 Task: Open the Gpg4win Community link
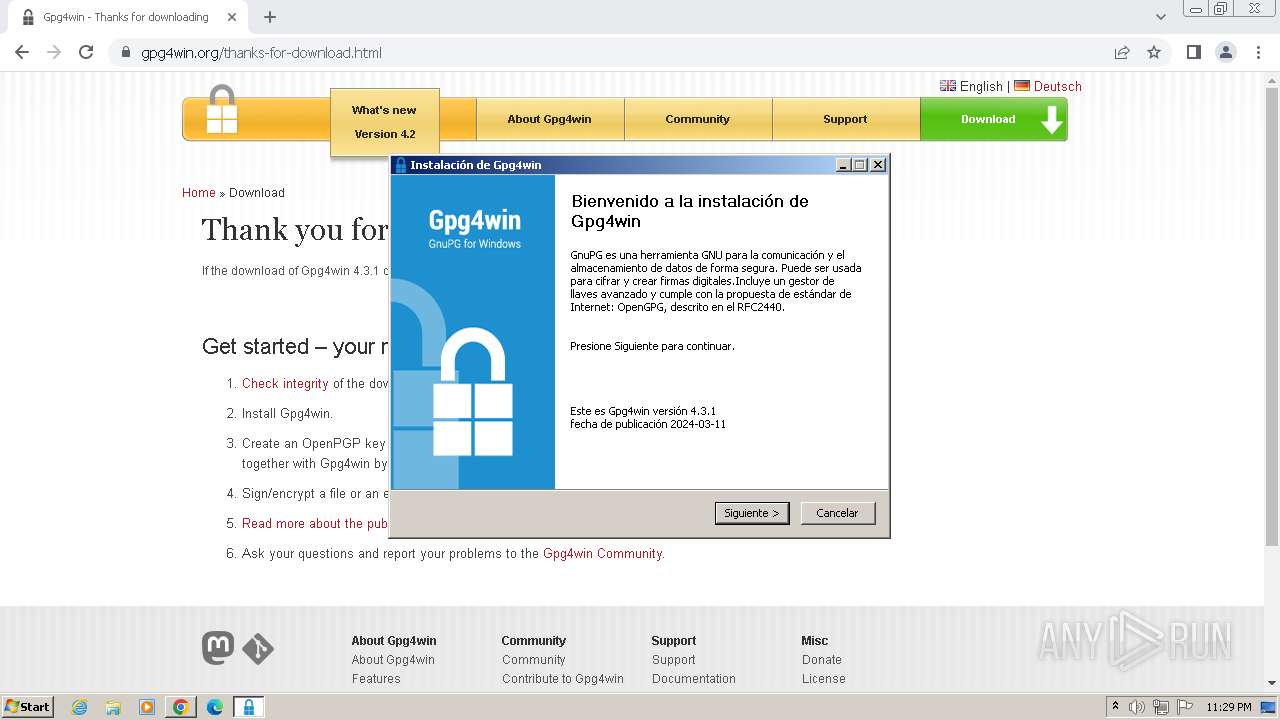click(x=602, y=553)
